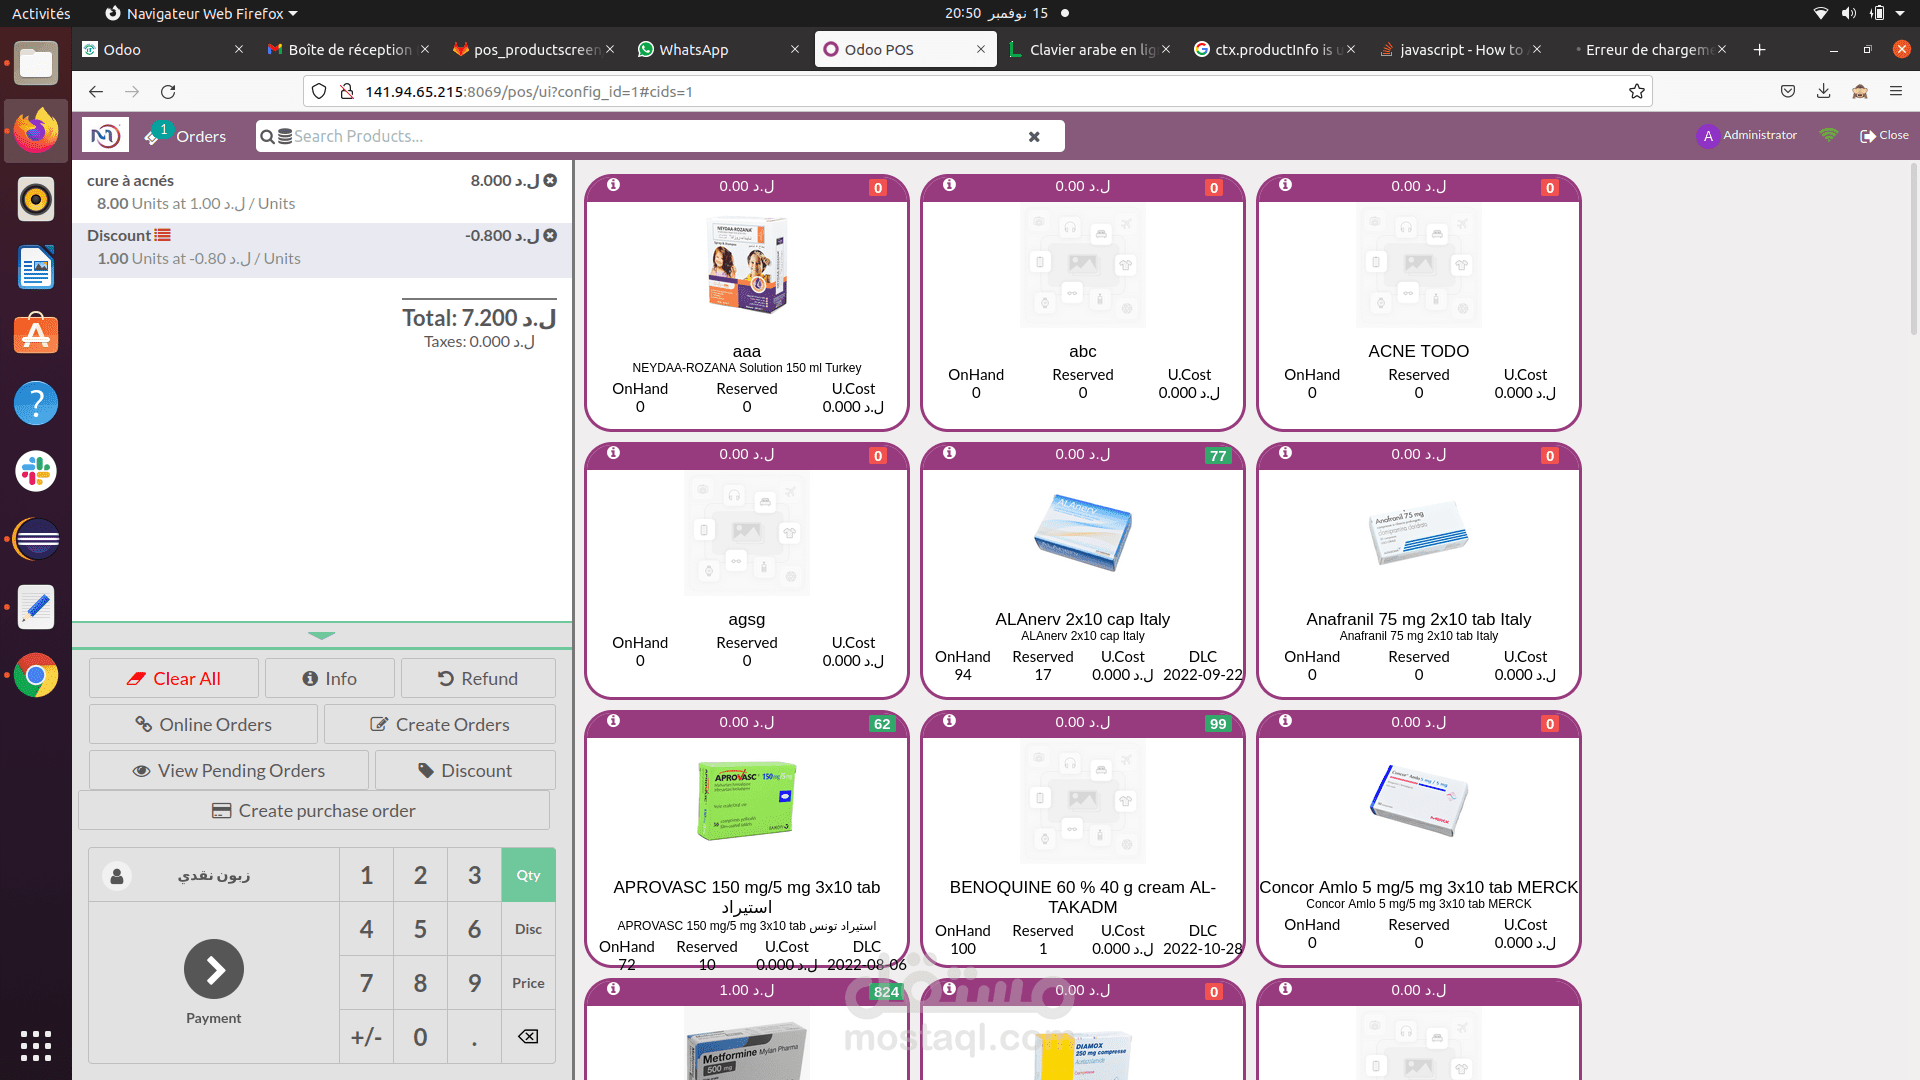
Task: Tap numpad digit 5
Action: coord(420,929)
